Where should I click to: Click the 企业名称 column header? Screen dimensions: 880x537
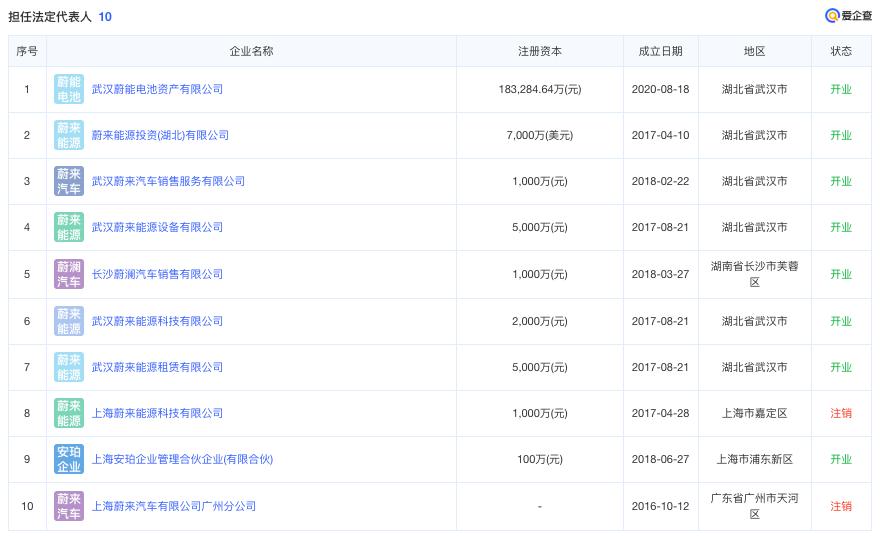point(251,51)
